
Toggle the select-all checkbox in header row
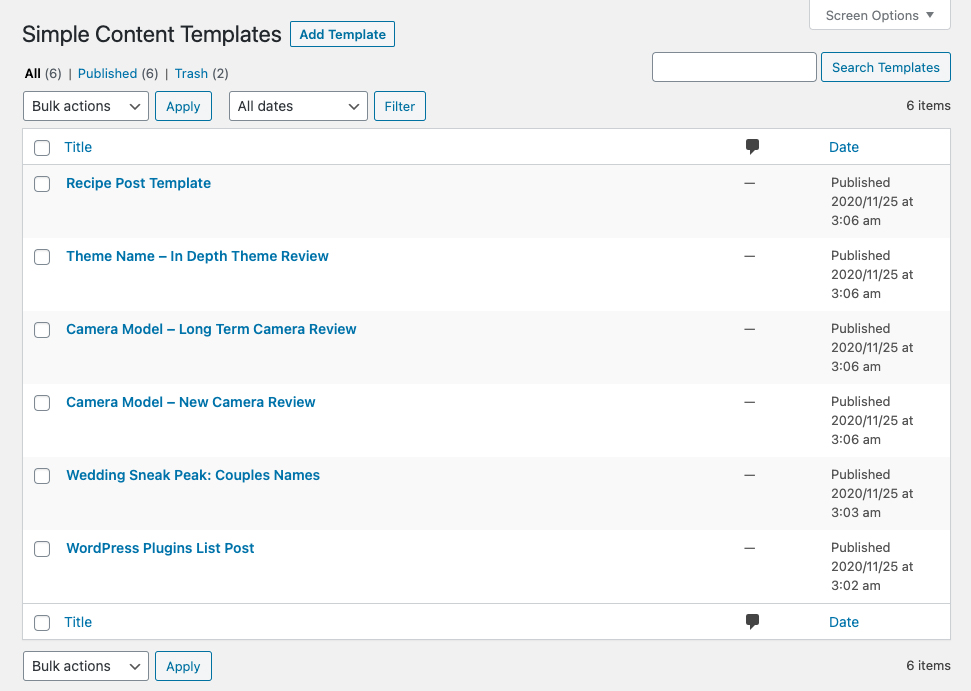[x=42, y=148]
